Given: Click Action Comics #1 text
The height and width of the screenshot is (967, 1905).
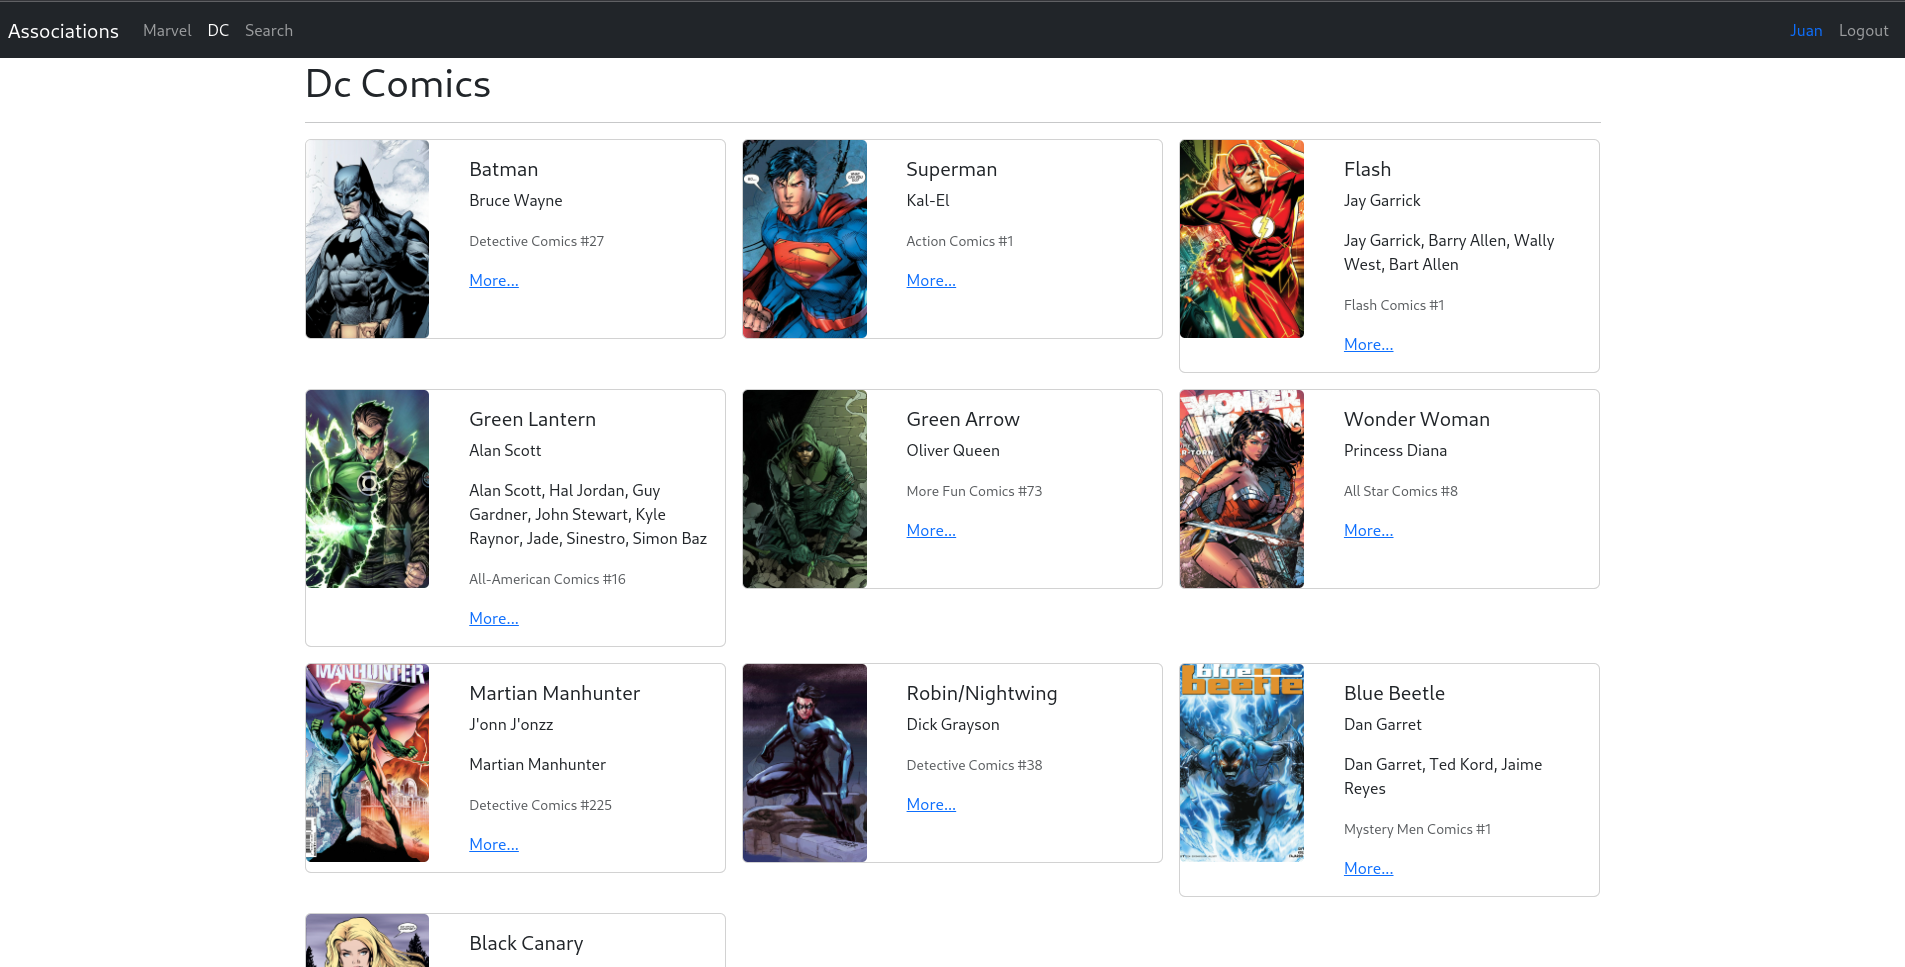Looking at the screenshot, I should point(960,242).
